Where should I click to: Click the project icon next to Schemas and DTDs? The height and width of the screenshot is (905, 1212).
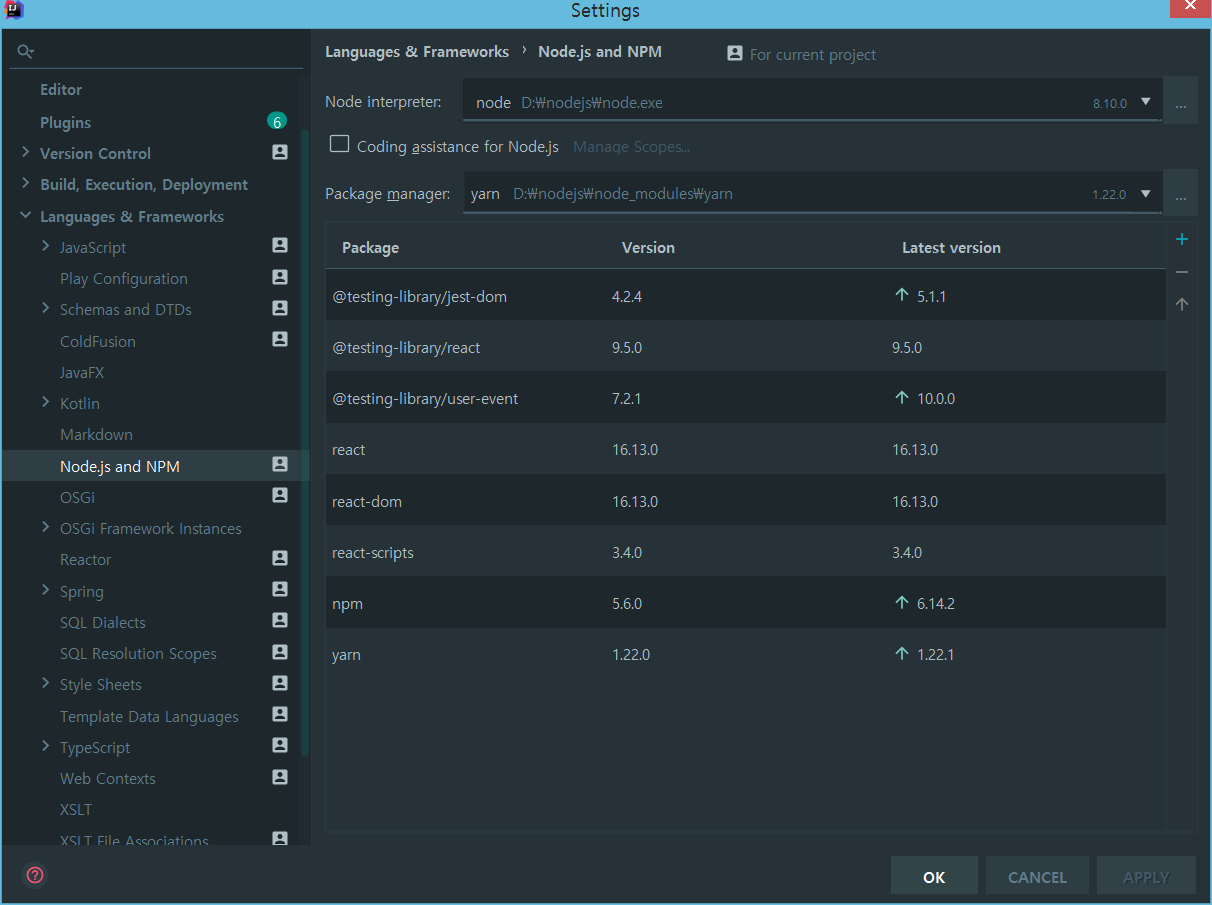click(x=280, y=308)
